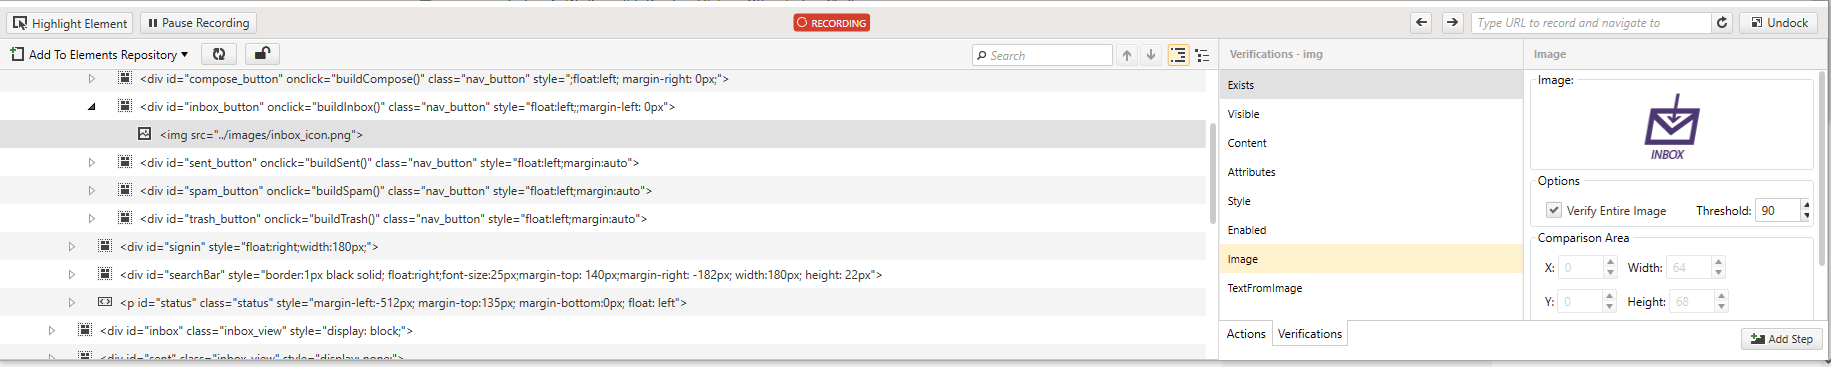Select the Content verification
The width and height of the screenshot is (1831, 367).
(x=1371, y=143)
